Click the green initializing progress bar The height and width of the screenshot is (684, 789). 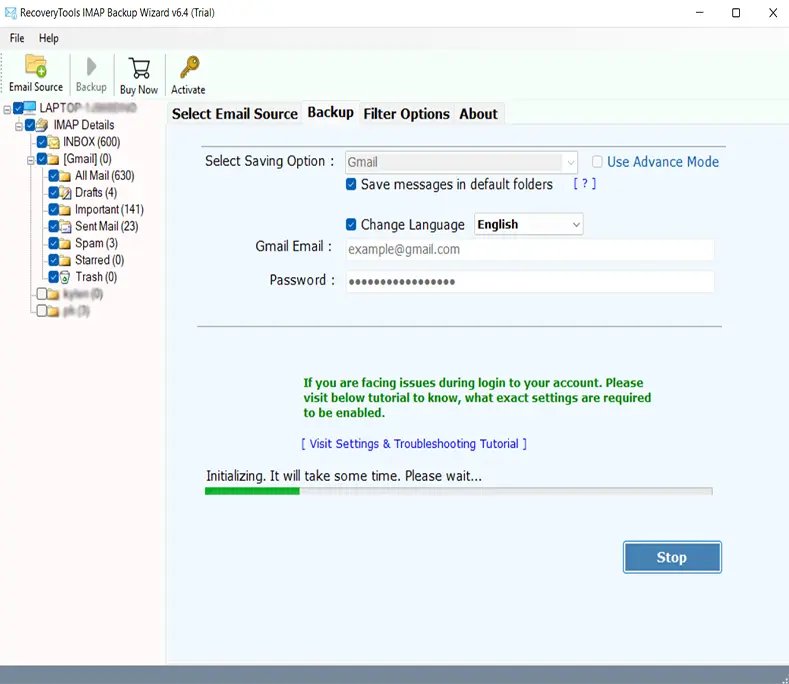[458, 491]
